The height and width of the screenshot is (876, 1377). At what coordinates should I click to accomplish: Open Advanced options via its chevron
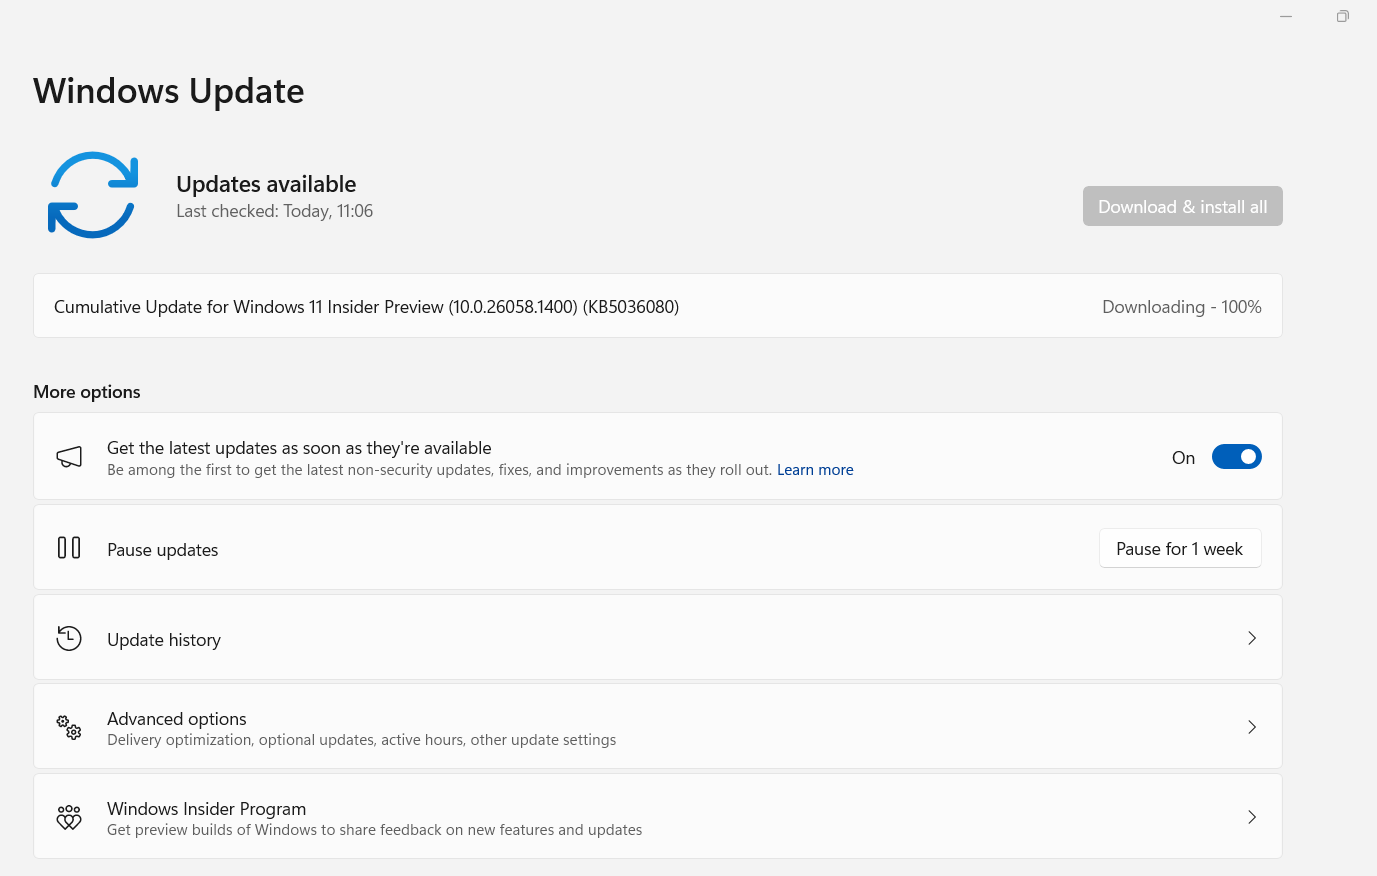point(1252,727)
